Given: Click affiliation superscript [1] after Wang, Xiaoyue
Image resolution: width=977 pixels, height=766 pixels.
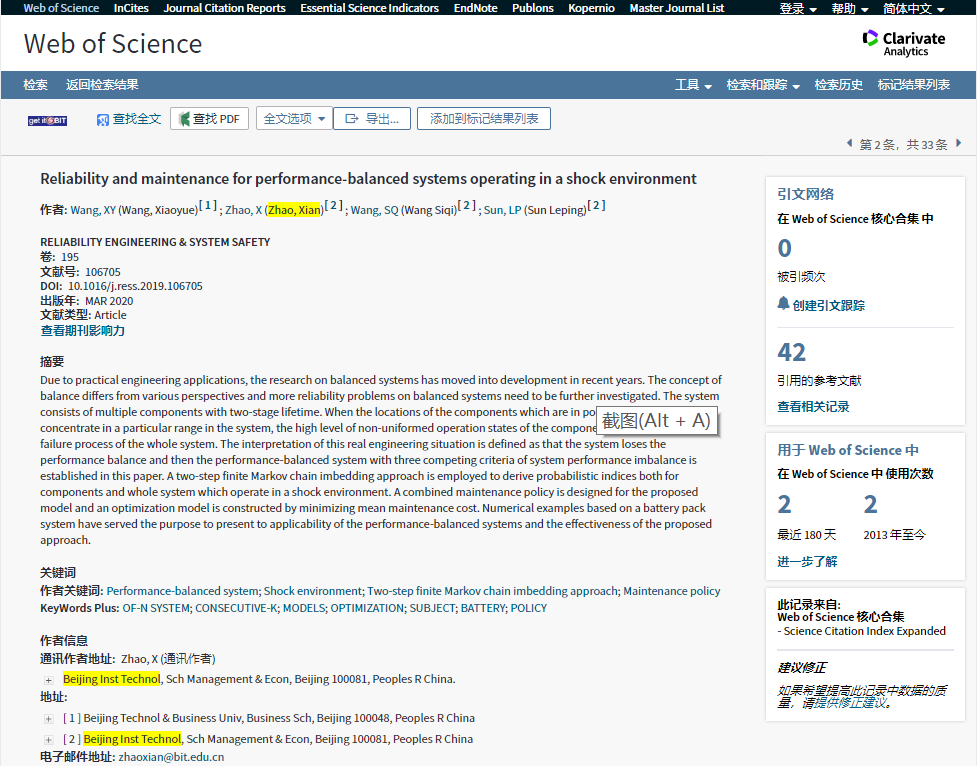Looking at the screenshot, I should tap(208, 205).
